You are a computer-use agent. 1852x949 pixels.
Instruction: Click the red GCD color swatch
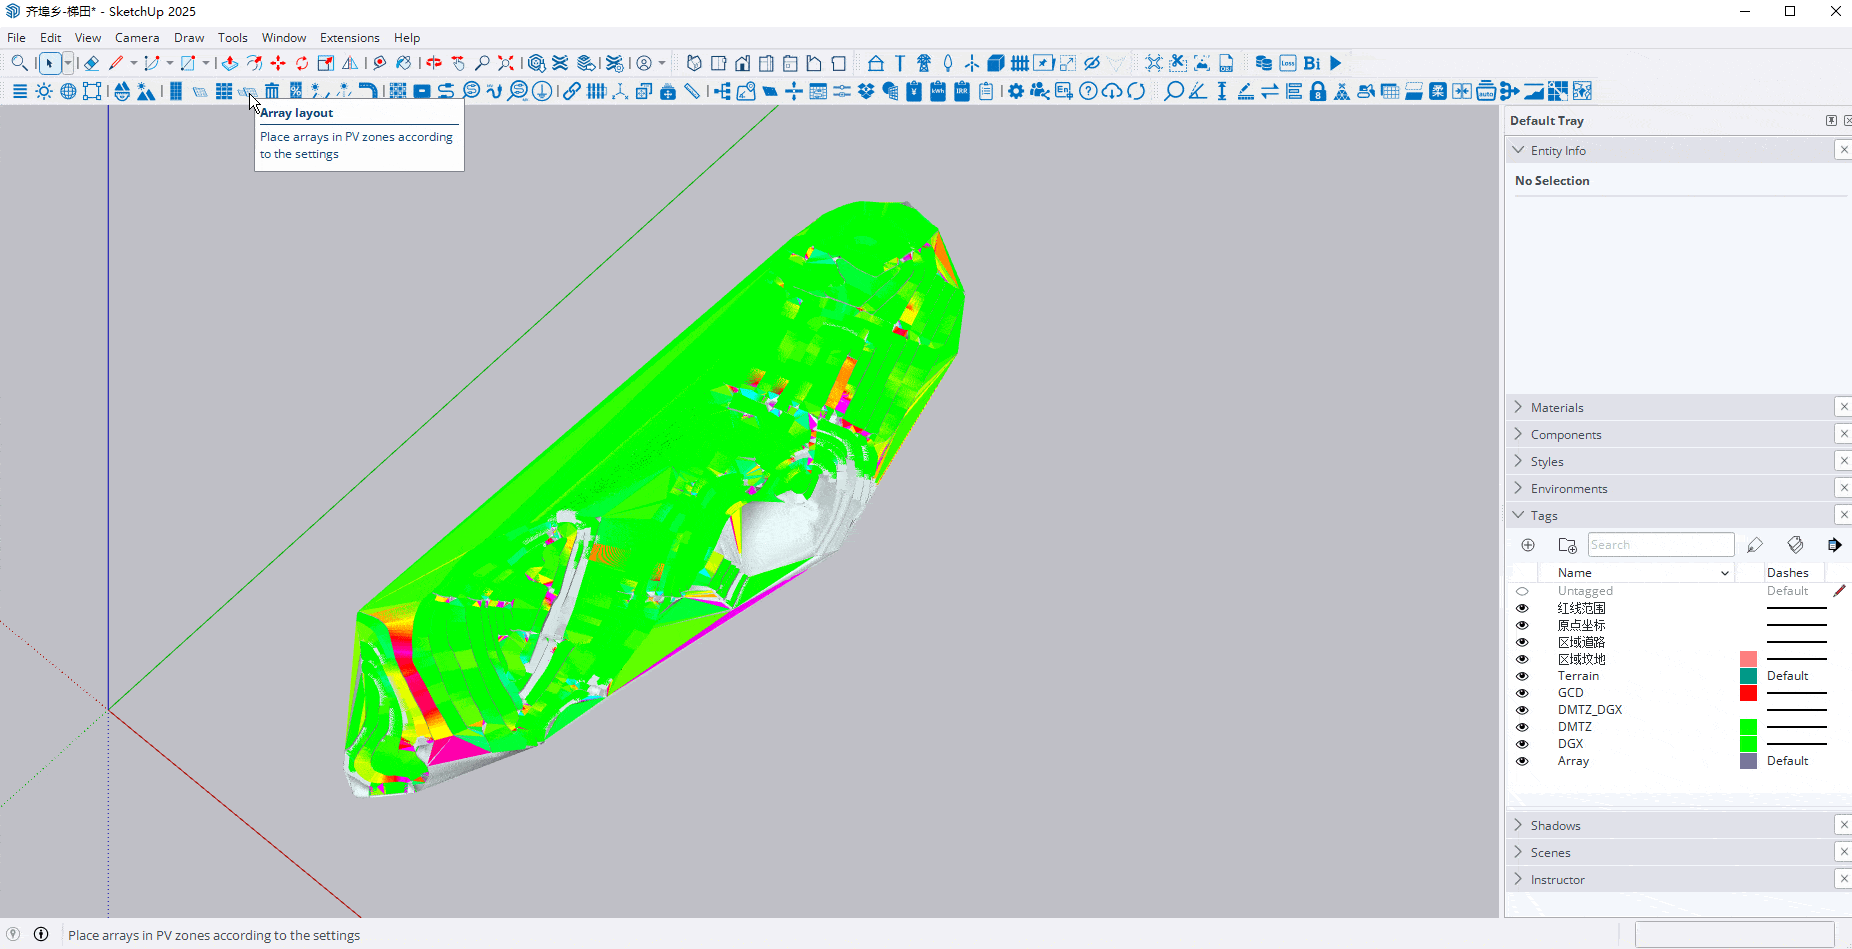[x=1748, y=693]
